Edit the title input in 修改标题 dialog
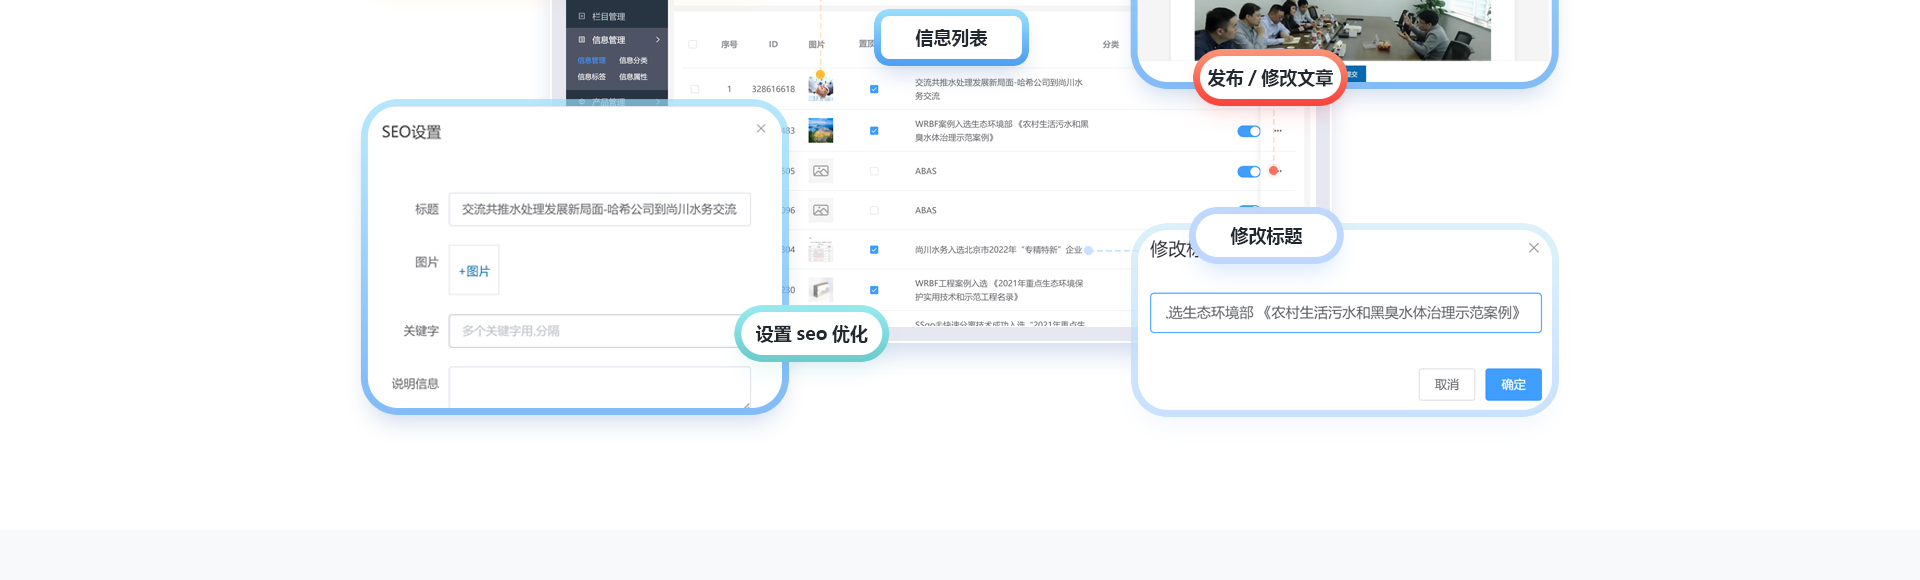Viewport: 1920px width, 580px height. (x=1346, y=313)
